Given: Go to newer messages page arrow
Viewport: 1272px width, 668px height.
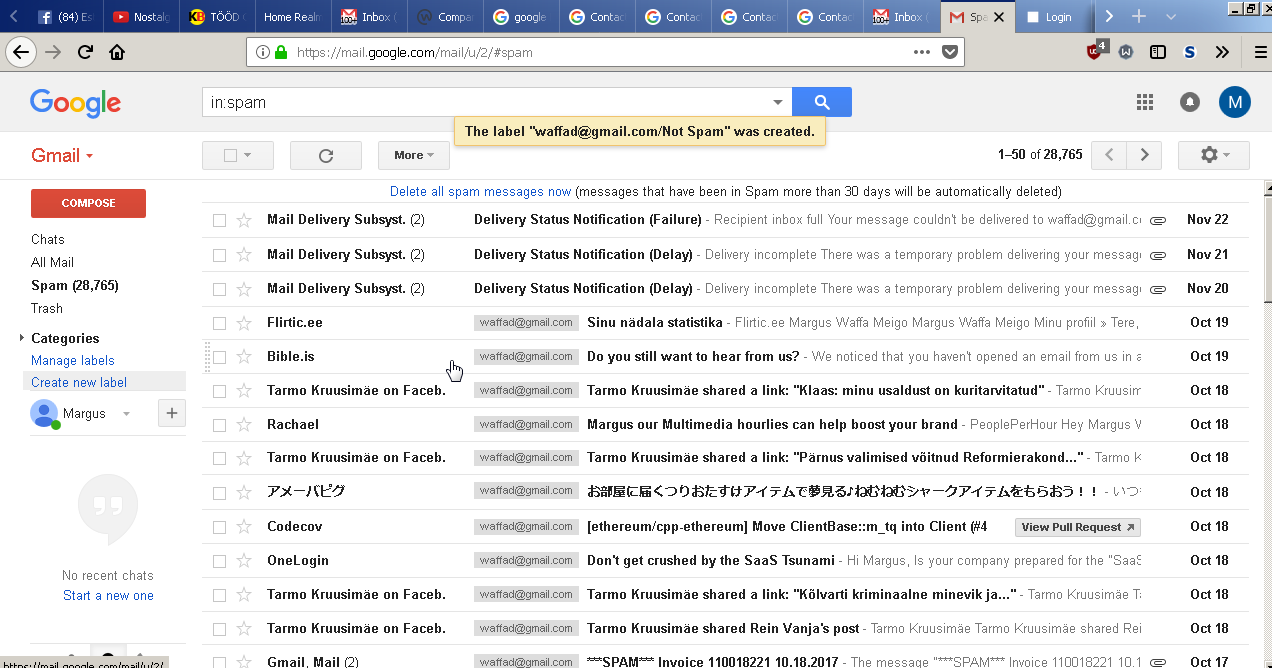Looking at the screenshot, I should pos(1108,155).
